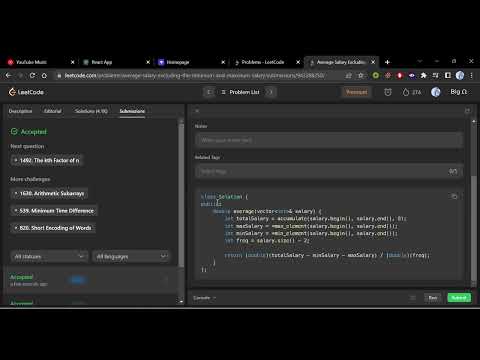
Task: Go to the next problem arrow
Action: (270, 92)
